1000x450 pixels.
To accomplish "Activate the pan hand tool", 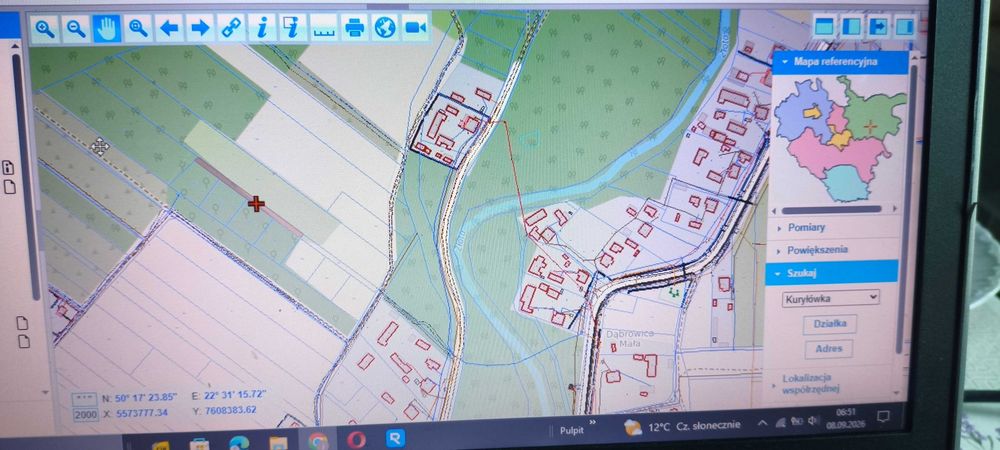I will point(107,29).
